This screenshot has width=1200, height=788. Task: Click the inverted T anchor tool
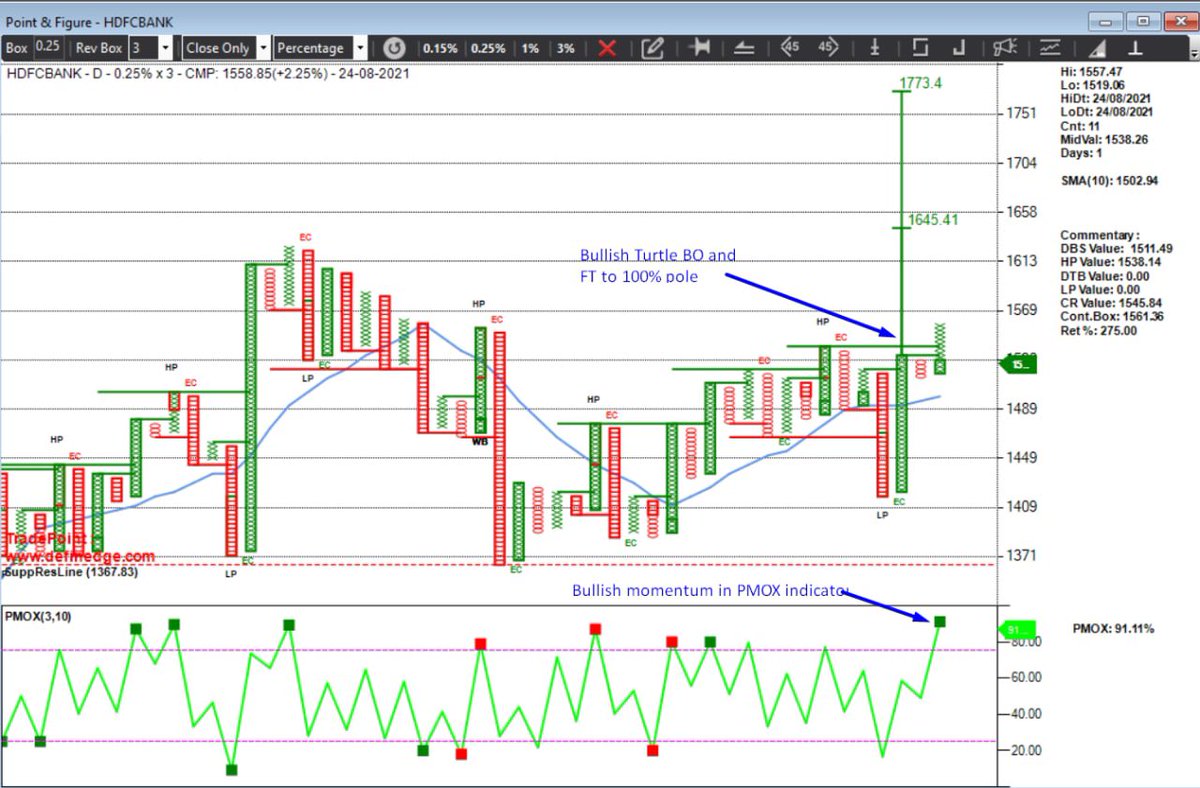tap(1137, 47)
